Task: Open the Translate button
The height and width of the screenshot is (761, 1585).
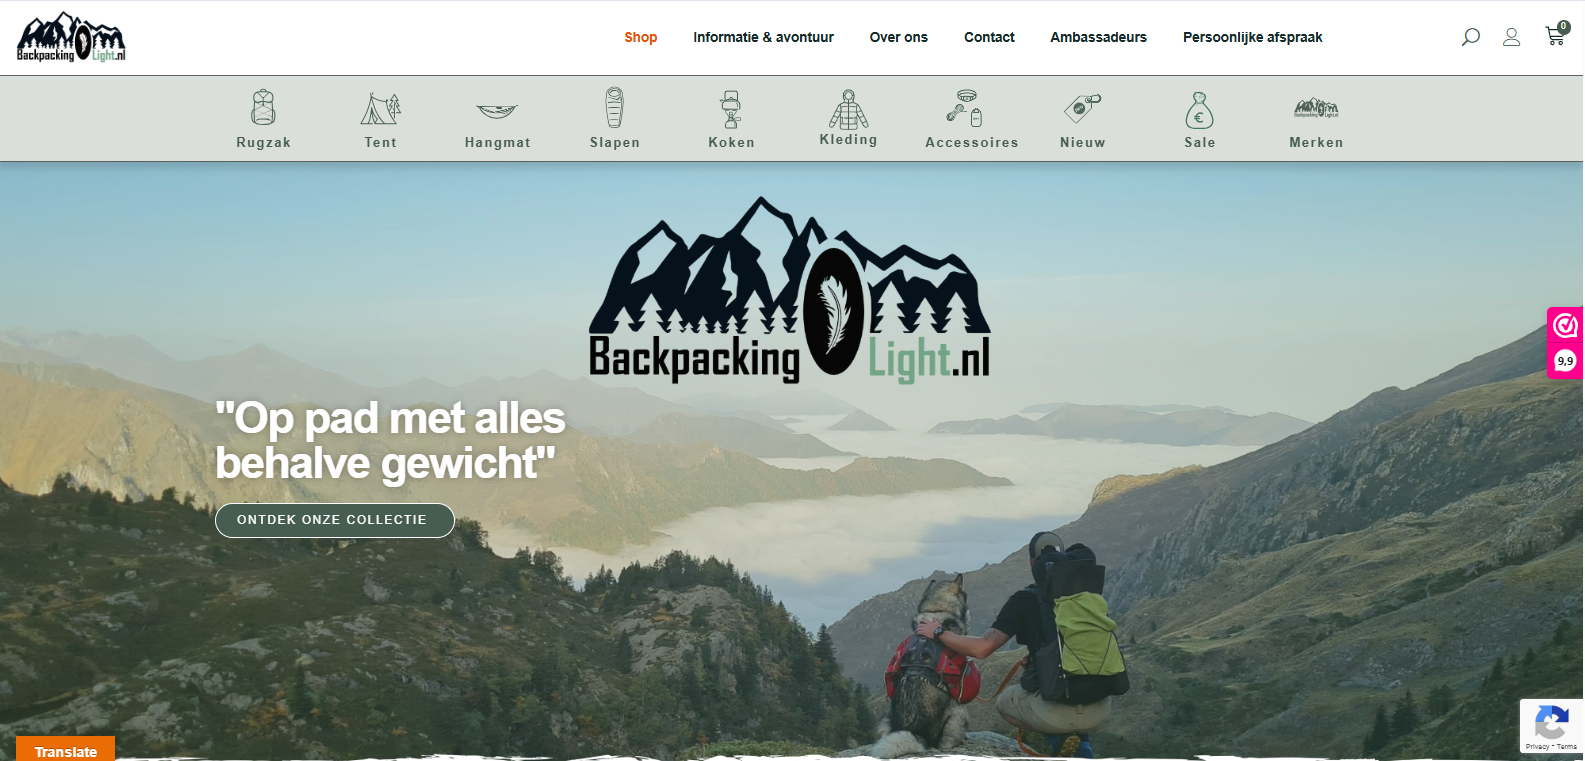Action: pos(65,750)
